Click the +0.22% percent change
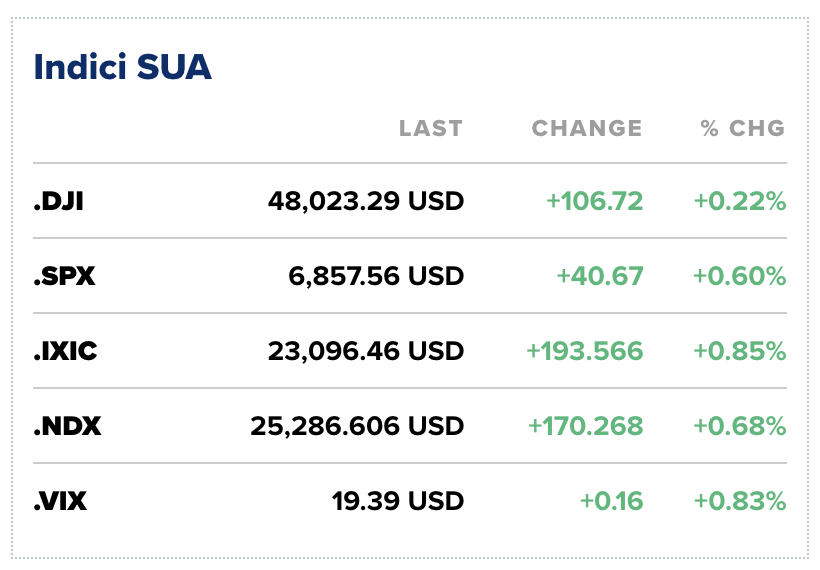Image resolution: width=820 pixels, height=570 pixels. pos(740,202)
